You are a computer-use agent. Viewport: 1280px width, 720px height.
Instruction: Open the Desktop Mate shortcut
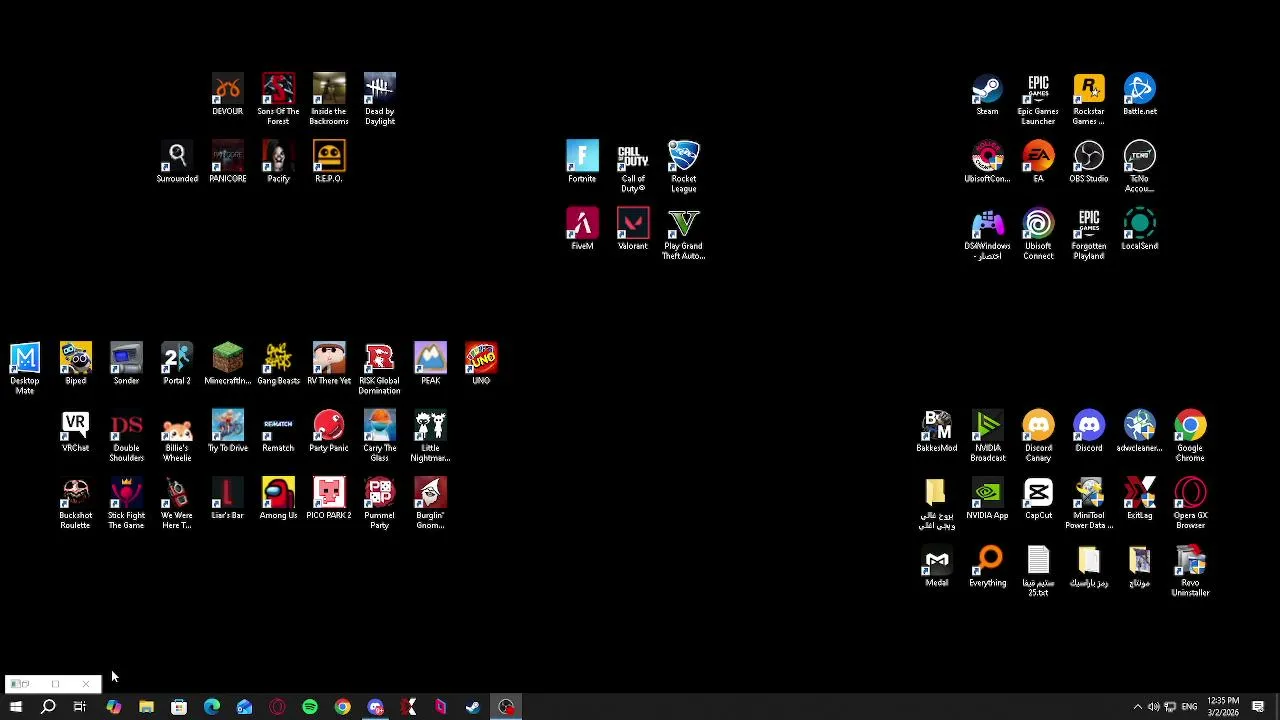(25, 368)
